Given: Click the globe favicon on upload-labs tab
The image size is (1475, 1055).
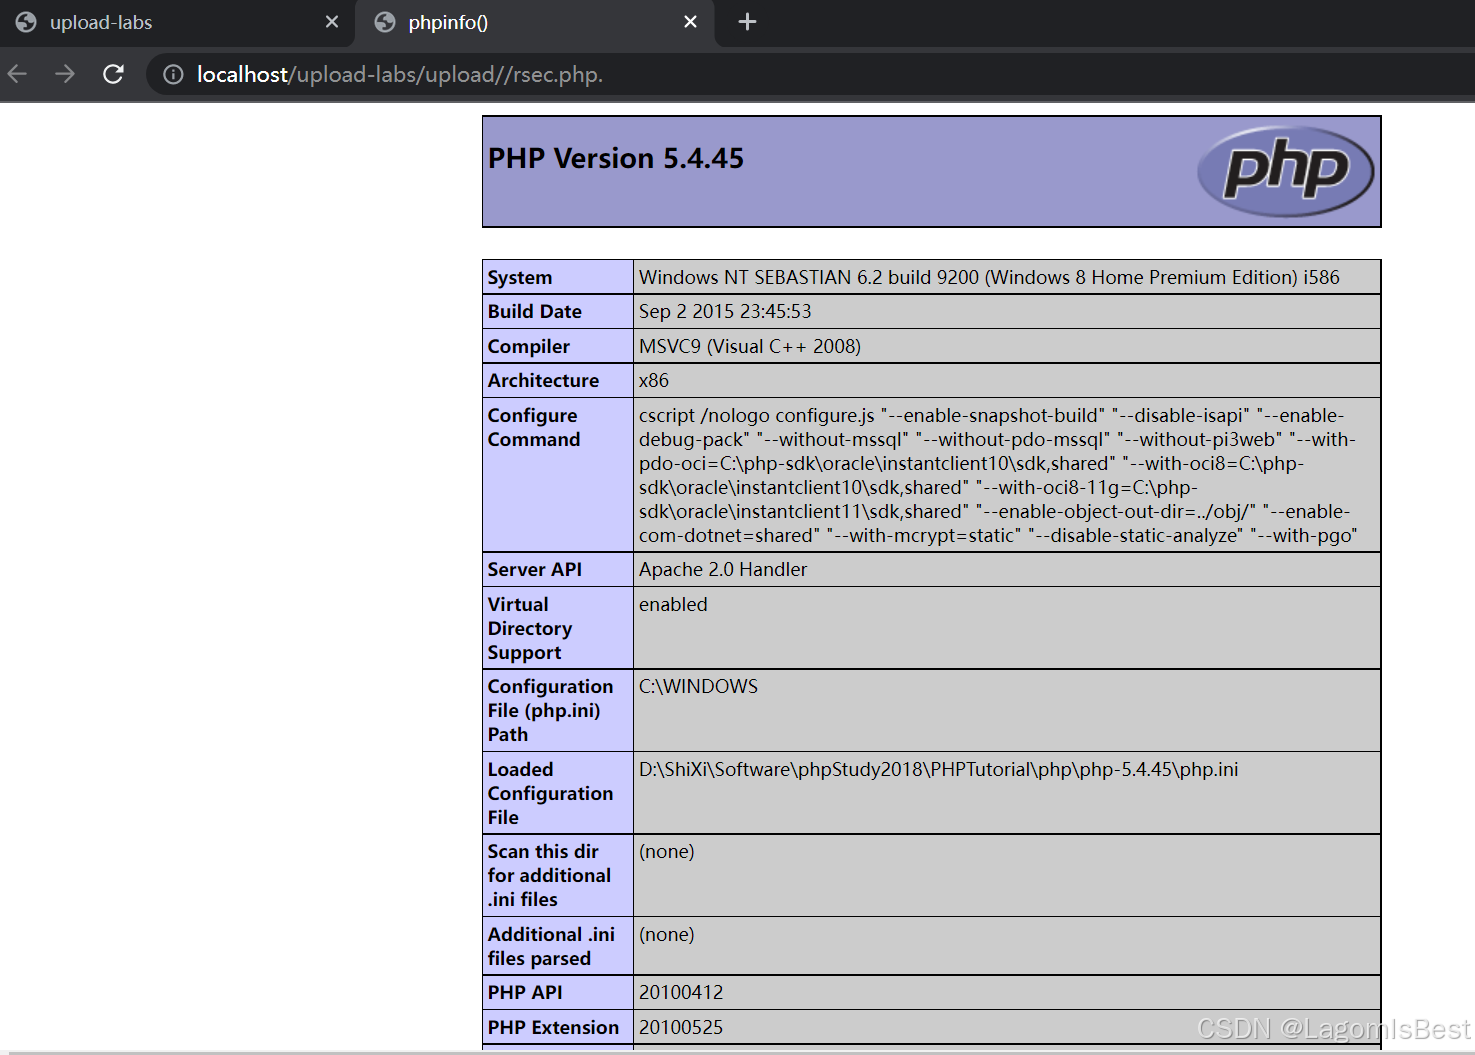Looking at the screenshot, I should point(26,22).
